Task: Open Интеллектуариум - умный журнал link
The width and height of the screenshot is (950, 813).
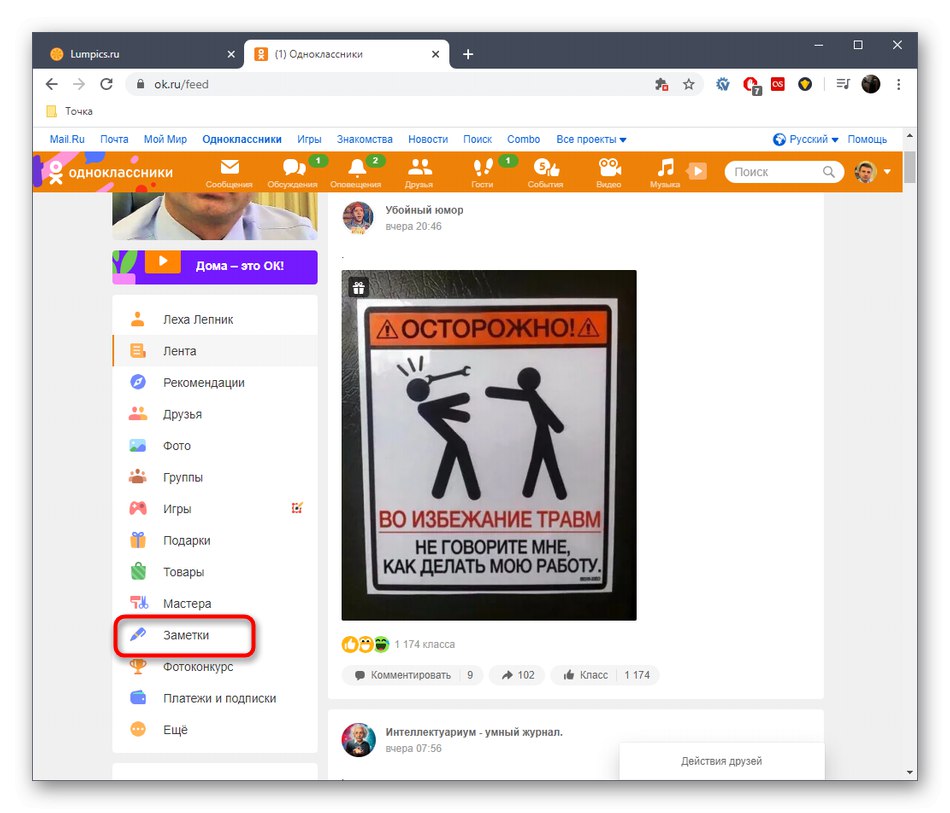Action: pyautogui.click(x=474, y=732)
